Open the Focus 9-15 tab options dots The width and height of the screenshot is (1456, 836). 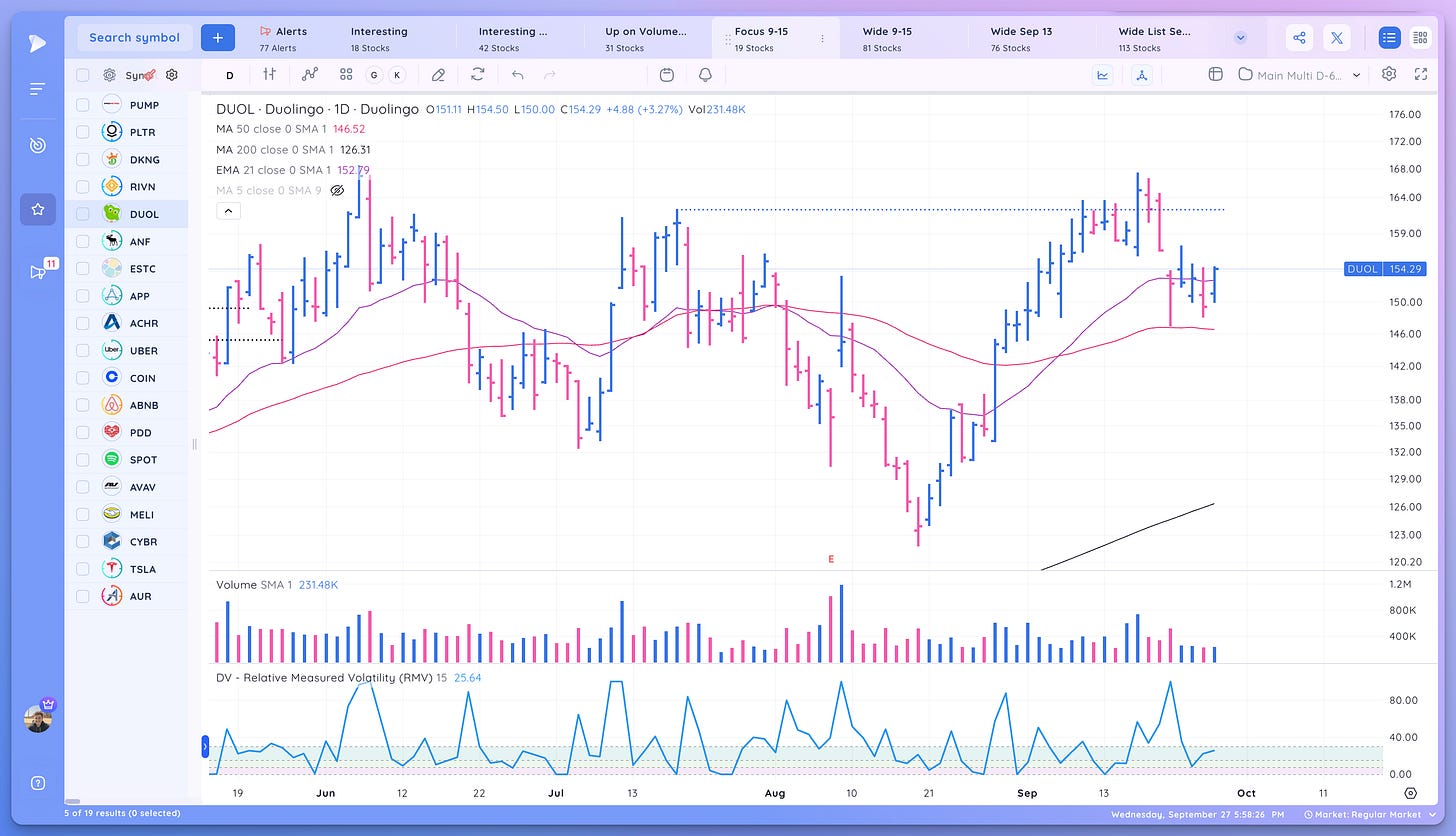pyautogui.click(x=823, y=39)
